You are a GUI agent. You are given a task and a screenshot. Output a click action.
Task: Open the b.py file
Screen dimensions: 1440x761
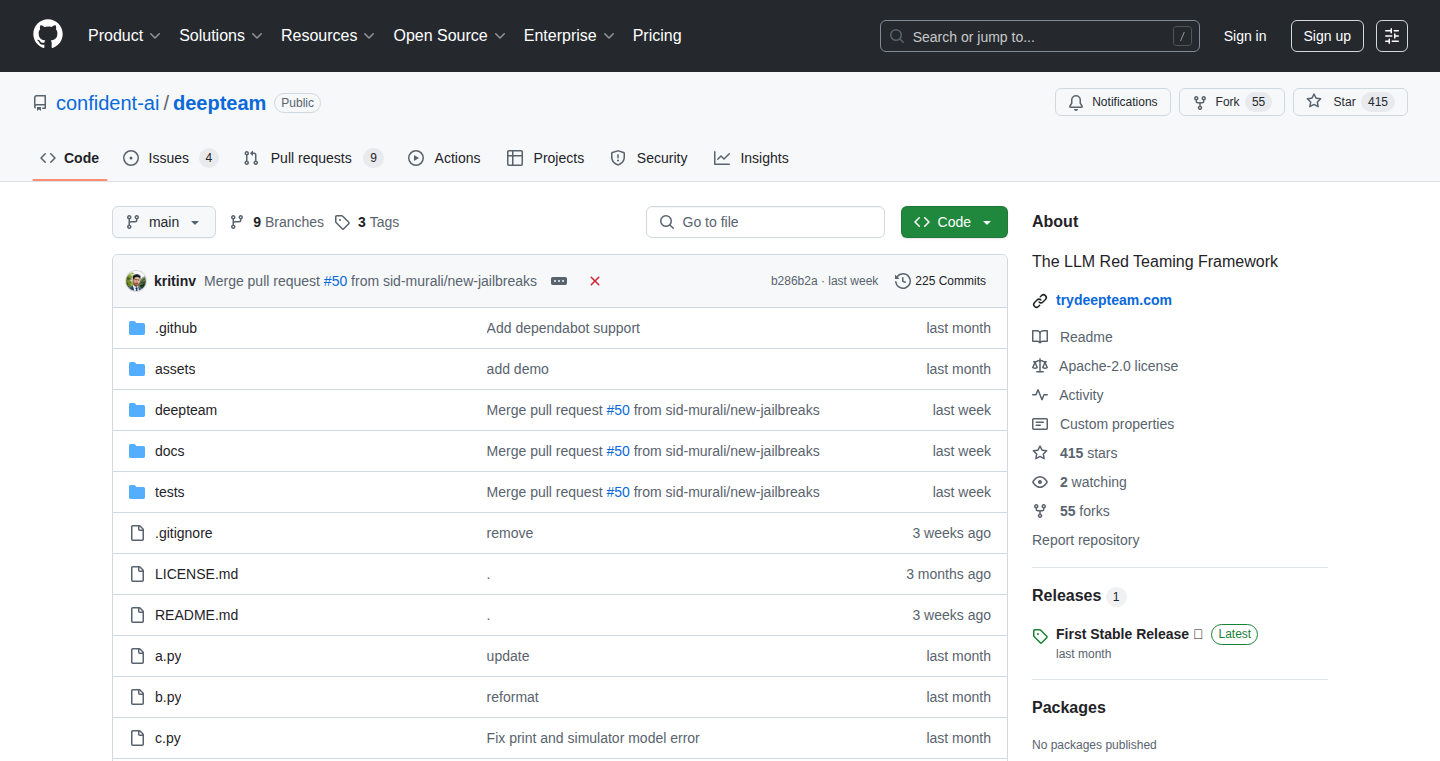[x=168, y=697]
